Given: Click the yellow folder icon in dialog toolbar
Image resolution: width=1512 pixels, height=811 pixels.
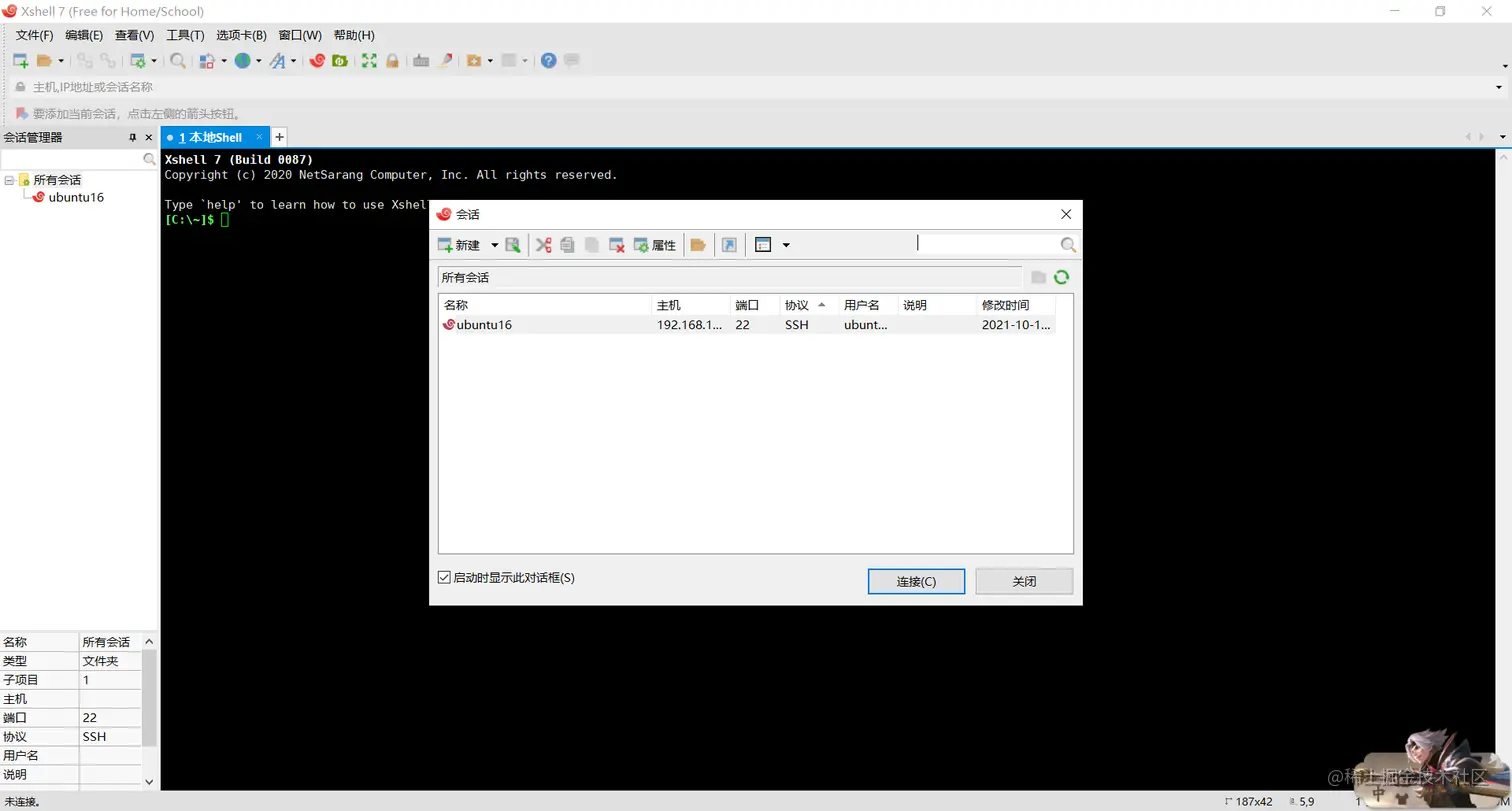Looking at the screenshot, I should (698, 245).
